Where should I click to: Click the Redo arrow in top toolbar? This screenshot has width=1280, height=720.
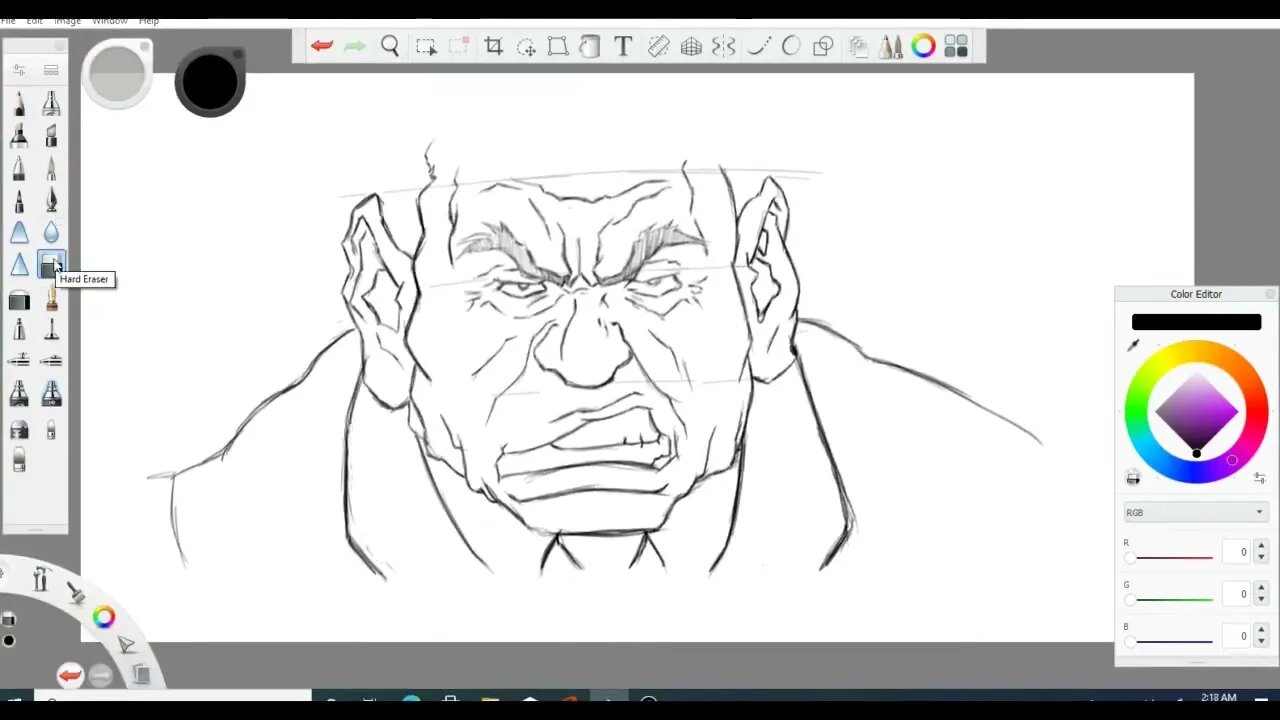[x=355, y=46]
